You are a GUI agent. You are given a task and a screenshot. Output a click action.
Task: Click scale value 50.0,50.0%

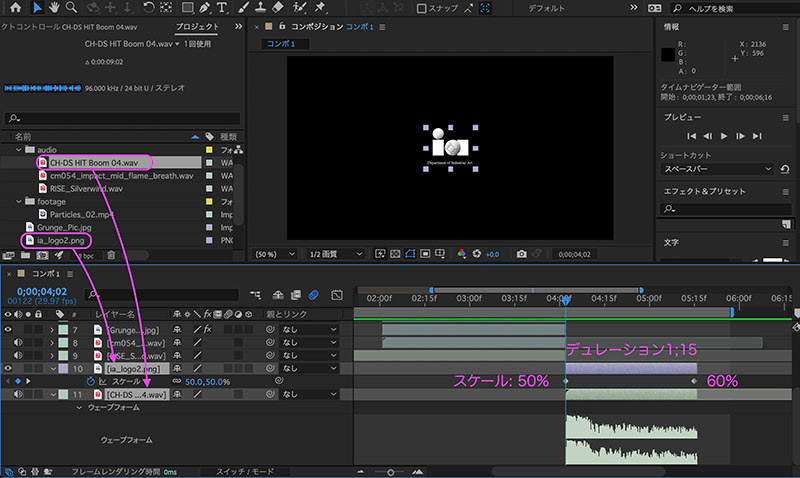[207, 382]
